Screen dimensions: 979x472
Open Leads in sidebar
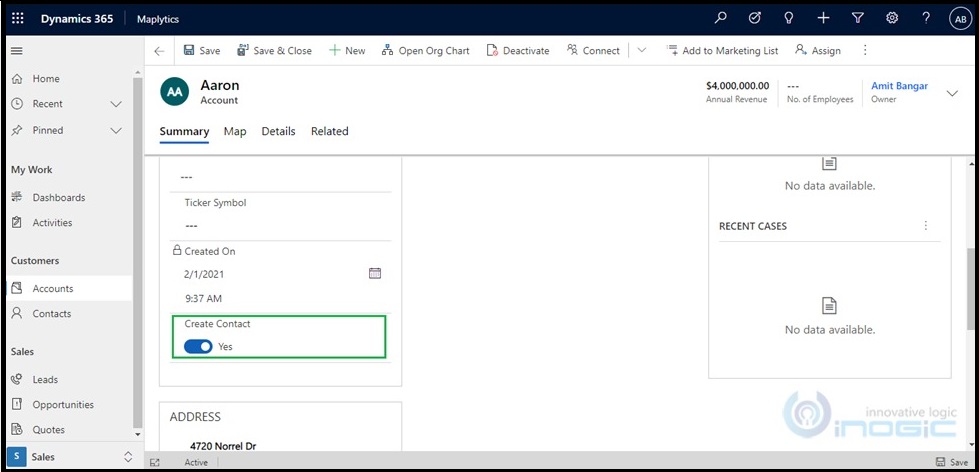point(69,380)
